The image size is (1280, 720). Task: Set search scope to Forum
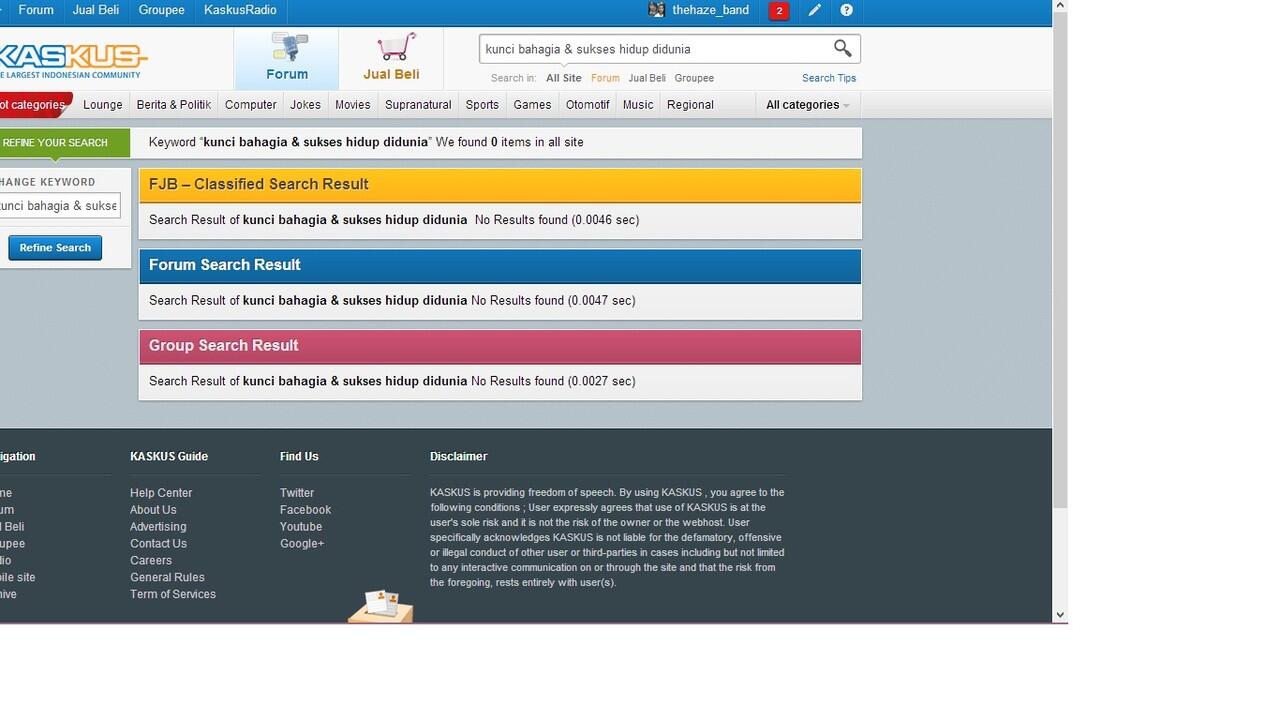[x=605, y=78]
